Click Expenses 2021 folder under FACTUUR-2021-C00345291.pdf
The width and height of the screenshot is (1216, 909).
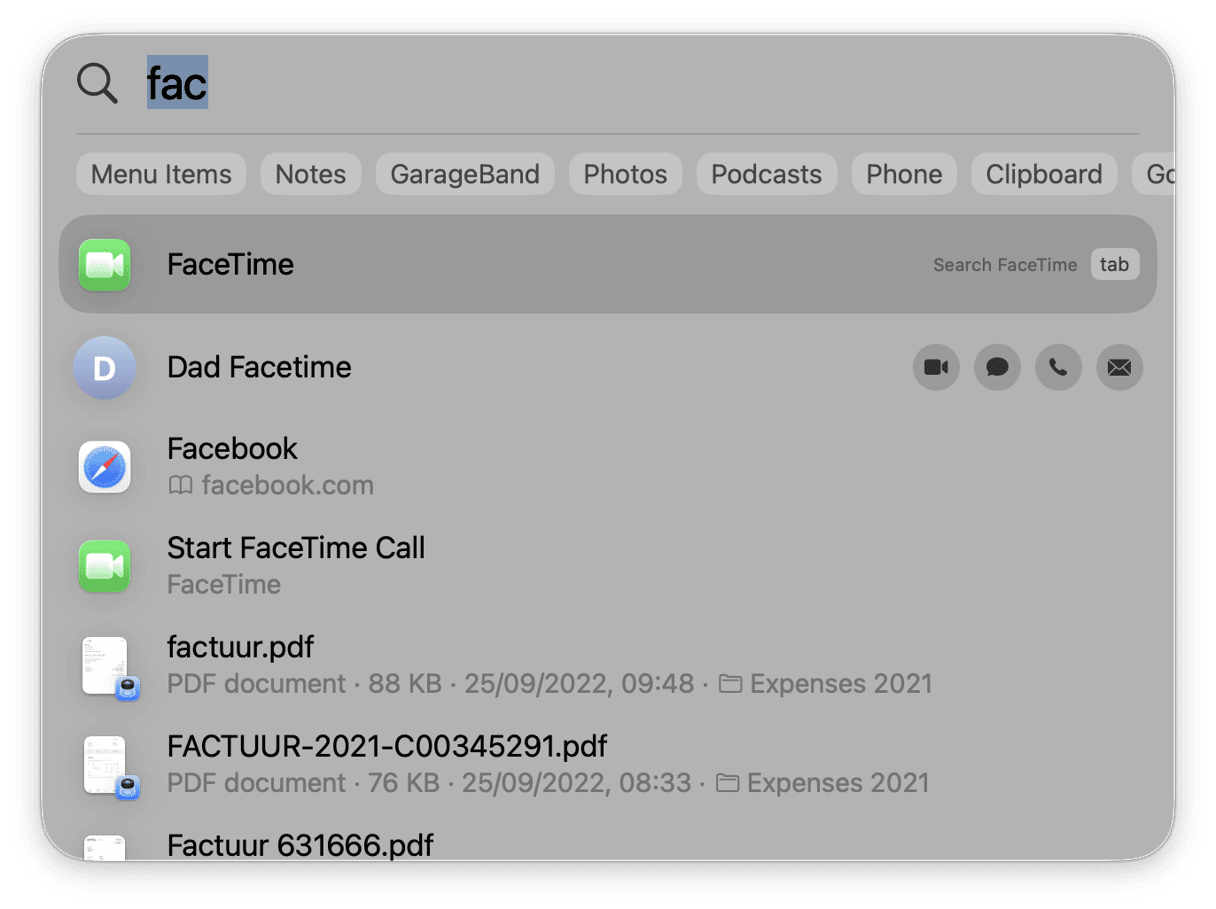click(823, 783)
